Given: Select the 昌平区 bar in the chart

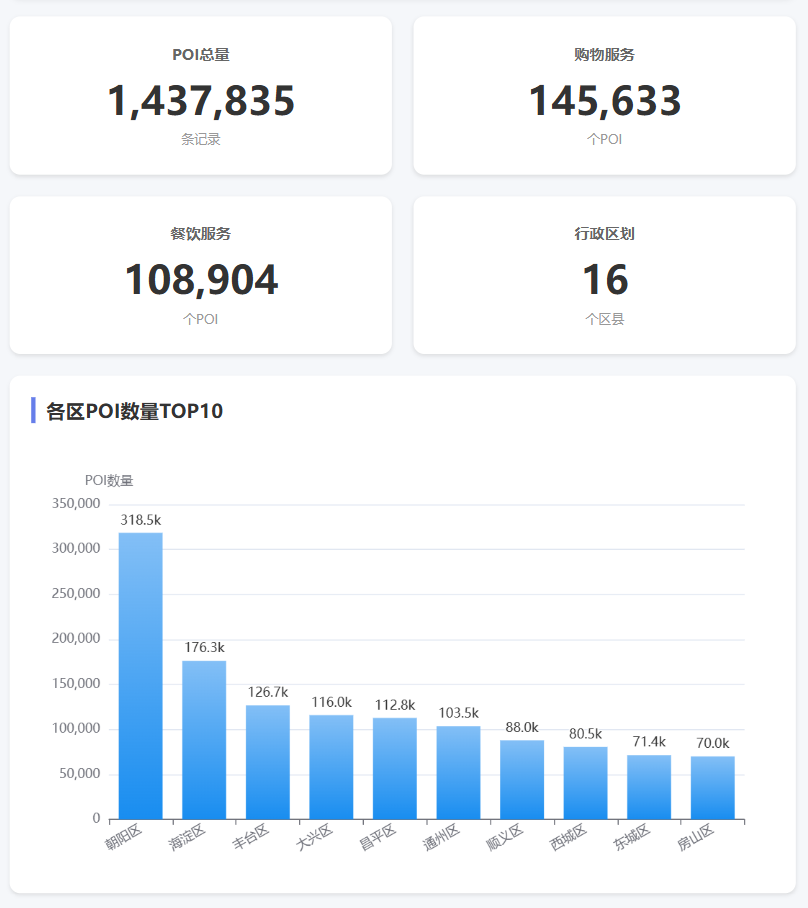Looking at the screenshot, I should pyautogui.click(x=395, y=768).
